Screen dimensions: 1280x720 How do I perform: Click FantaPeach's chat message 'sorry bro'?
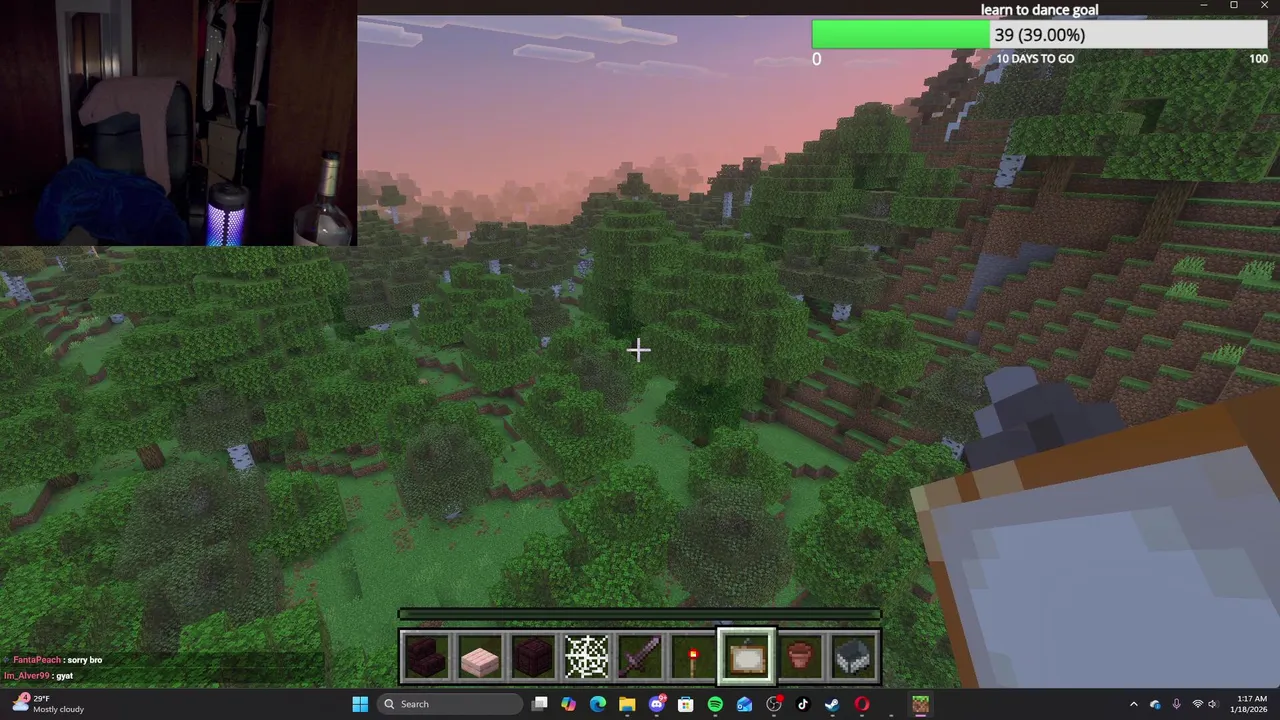[58, 660]
